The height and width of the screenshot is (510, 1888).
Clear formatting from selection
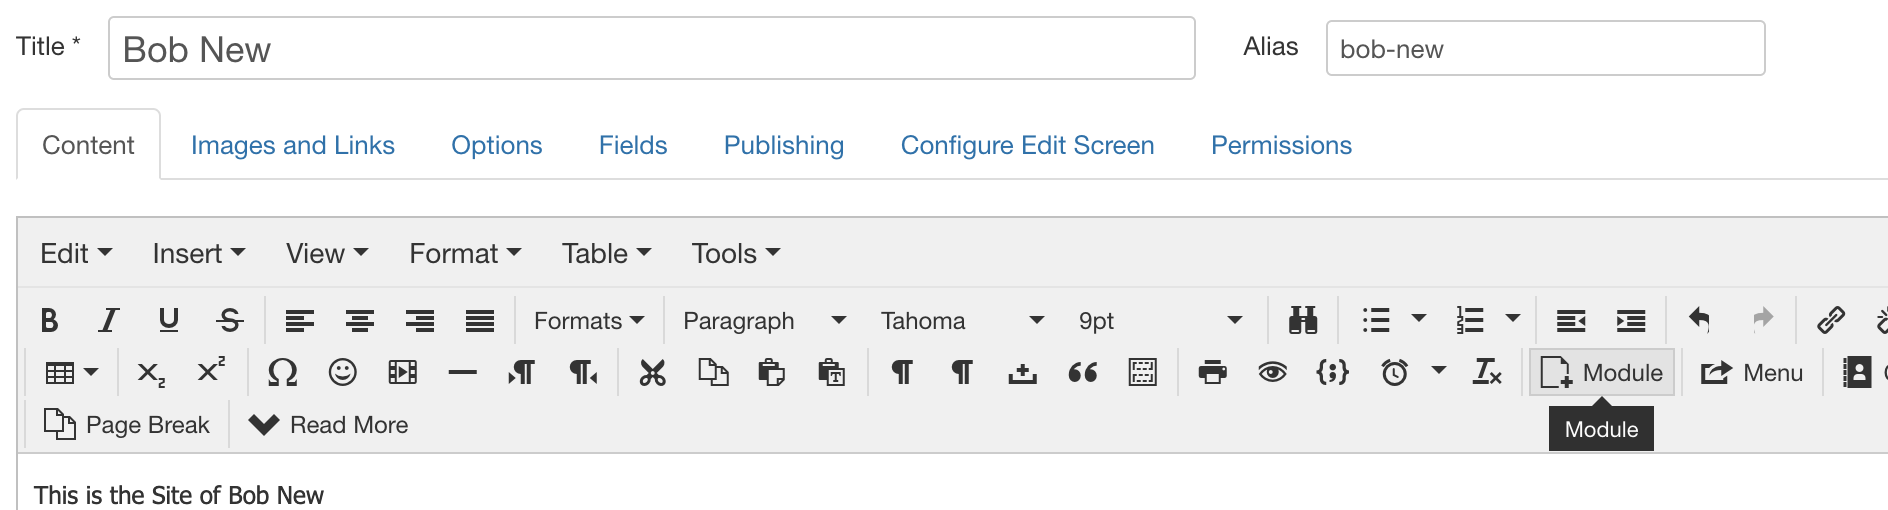pyautogui.click(x=1487, y=373)
